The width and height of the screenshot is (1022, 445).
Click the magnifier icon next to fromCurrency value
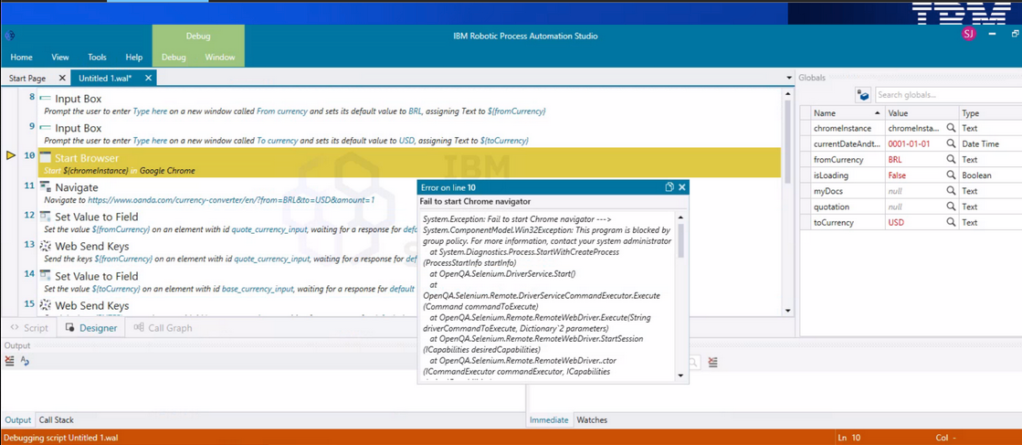click(951, 160)
